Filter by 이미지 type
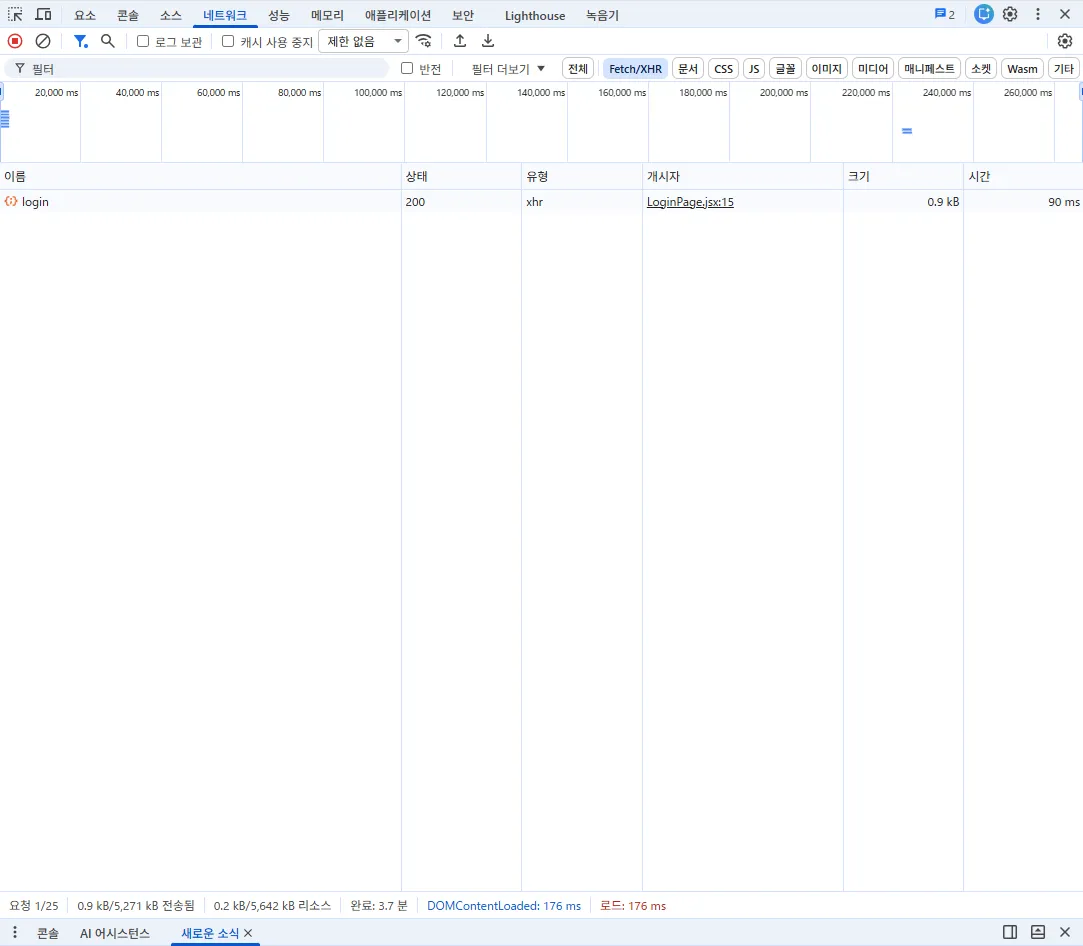This screenshot has height=946, width=1083. click(827, 68)
